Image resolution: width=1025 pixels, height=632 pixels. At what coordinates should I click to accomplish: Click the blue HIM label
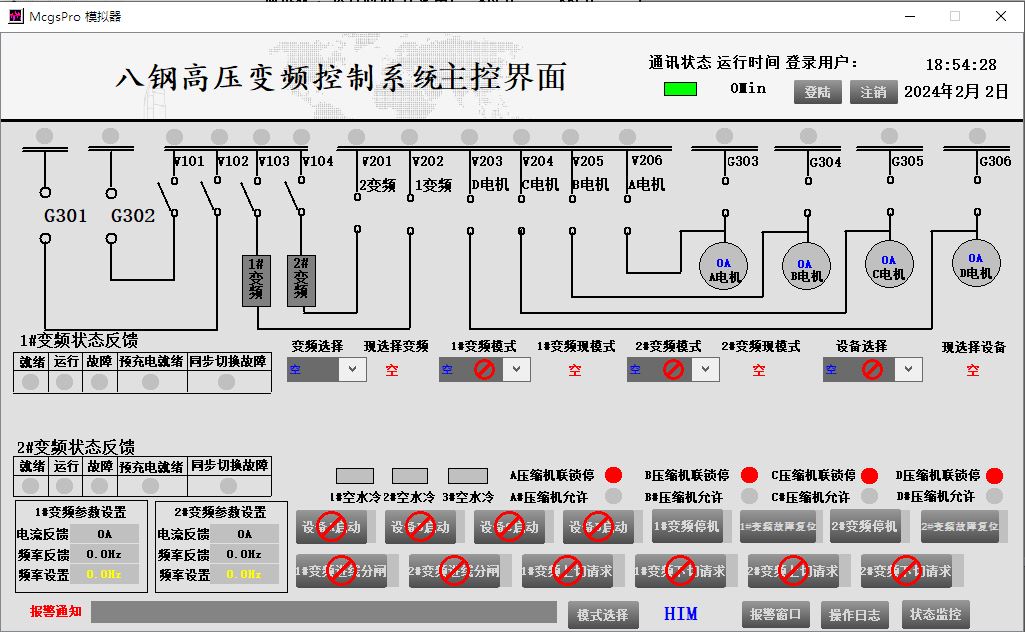point(681,614)
